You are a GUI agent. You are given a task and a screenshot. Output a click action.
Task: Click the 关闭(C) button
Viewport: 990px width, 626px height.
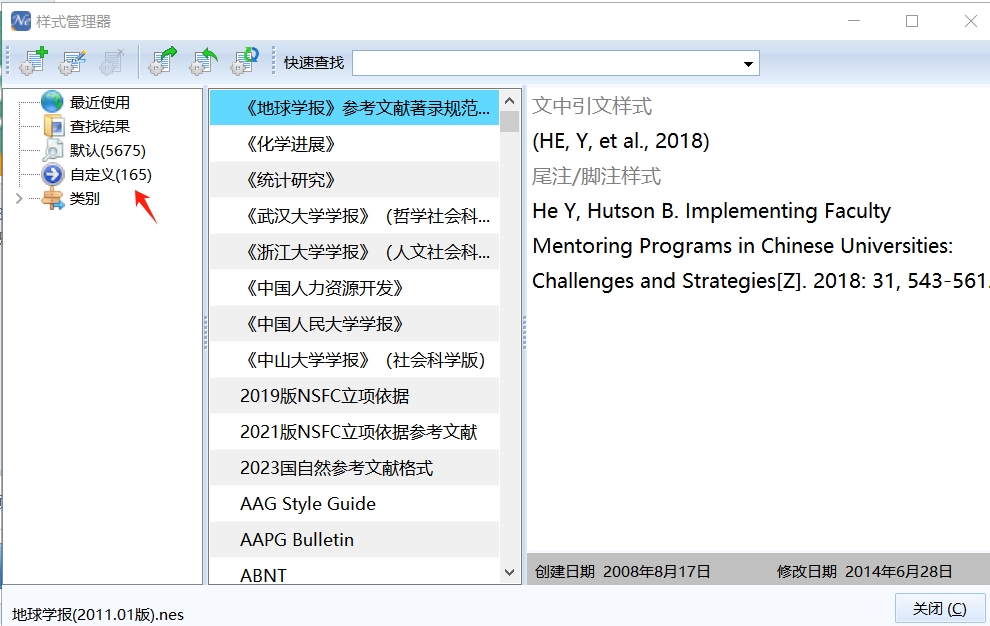(939, 609)
